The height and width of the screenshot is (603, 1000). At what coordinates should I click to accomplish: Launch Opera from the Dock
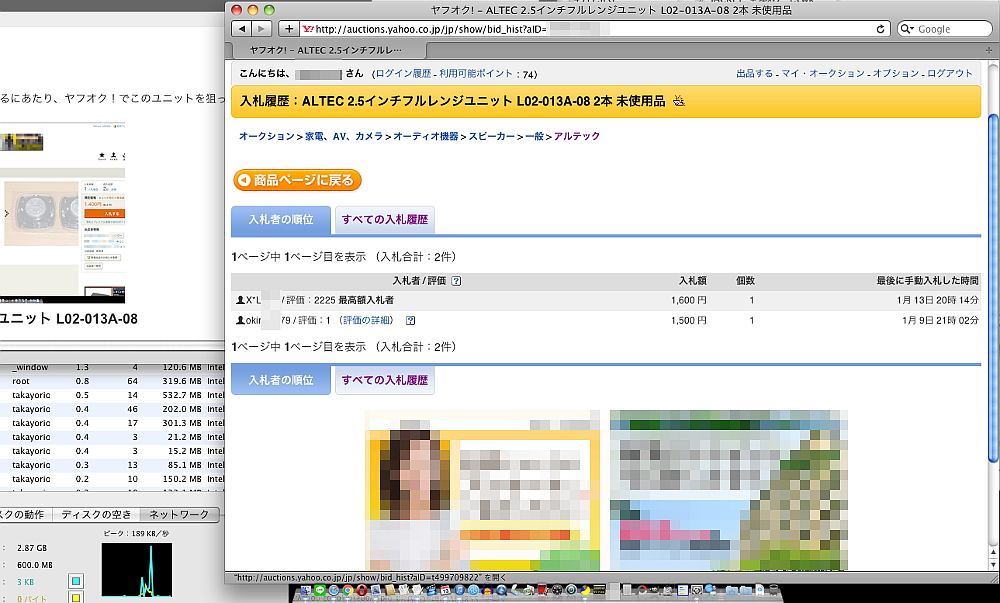pos(362,591)
